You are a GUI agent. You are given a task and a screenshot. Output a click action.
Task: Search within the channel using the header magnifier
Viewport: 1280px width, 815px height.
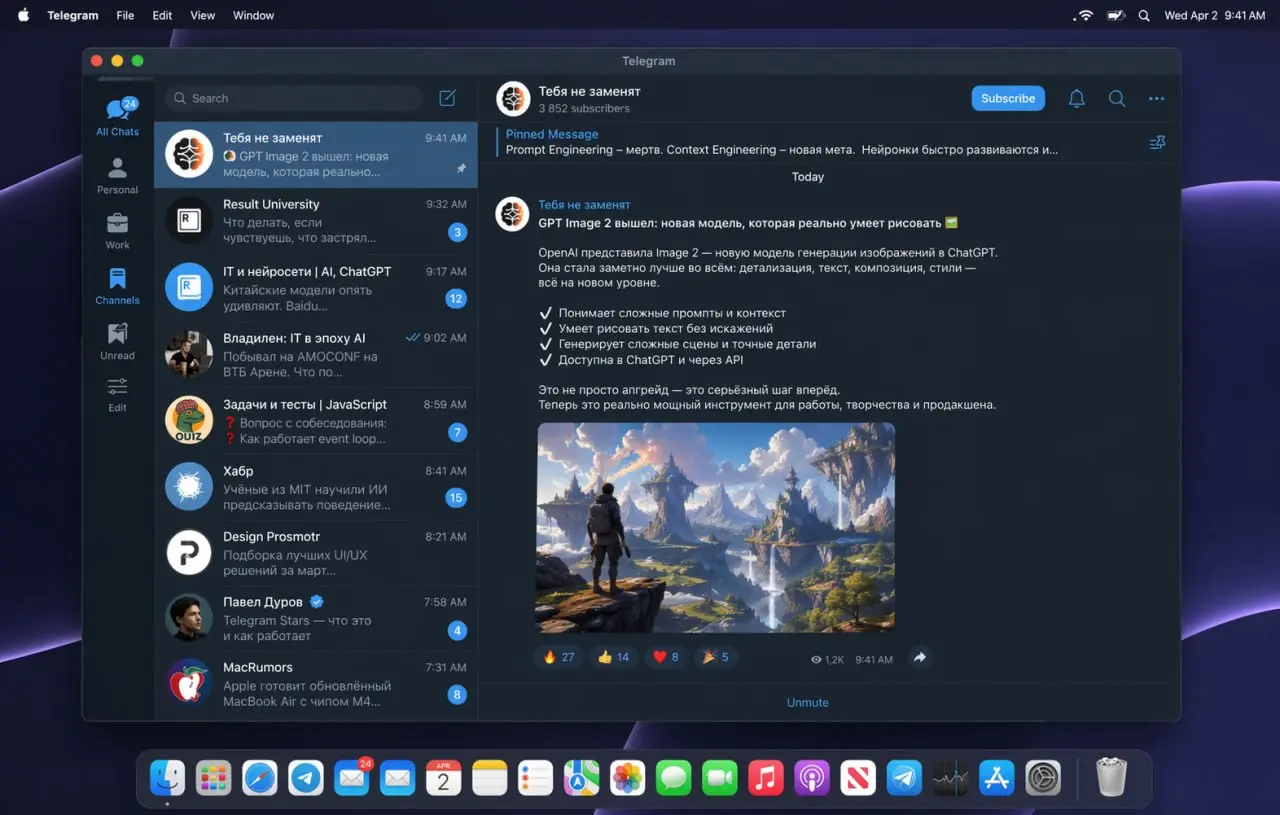click(1117, 98)
